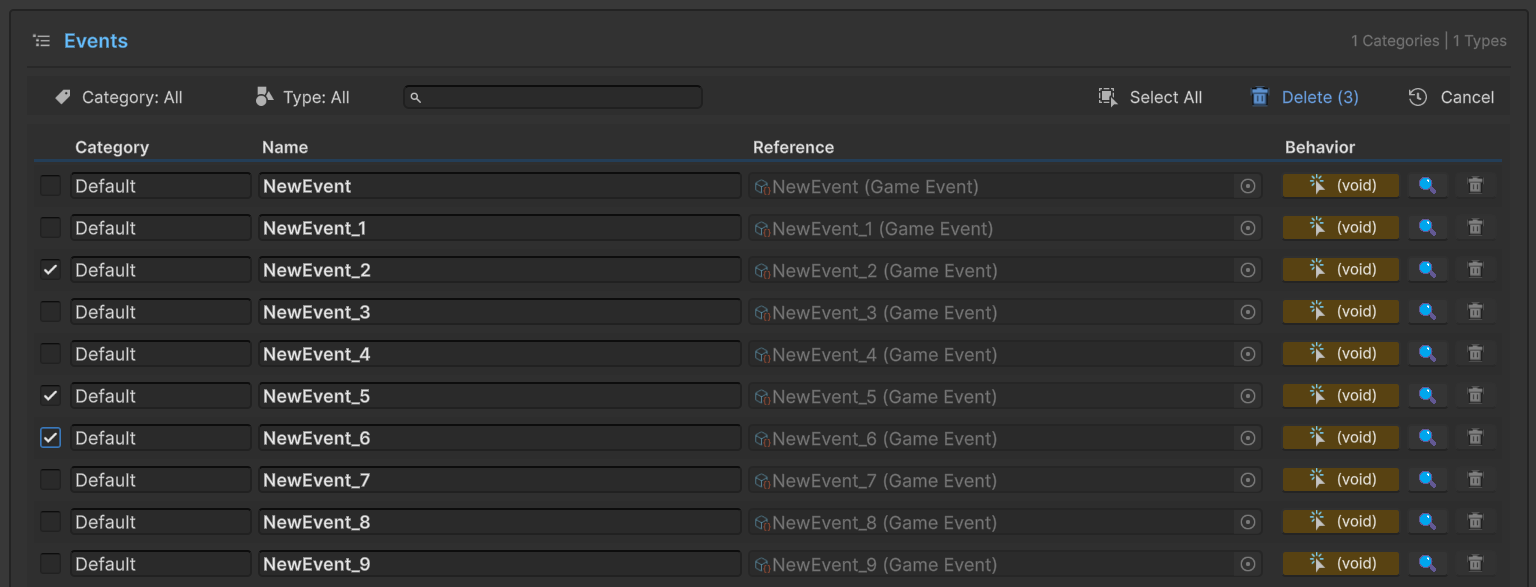This screenshot has height=587, width=1536.
Task: Sort by the Name column header
Action: pyautogui.click(x=285, y=147)
